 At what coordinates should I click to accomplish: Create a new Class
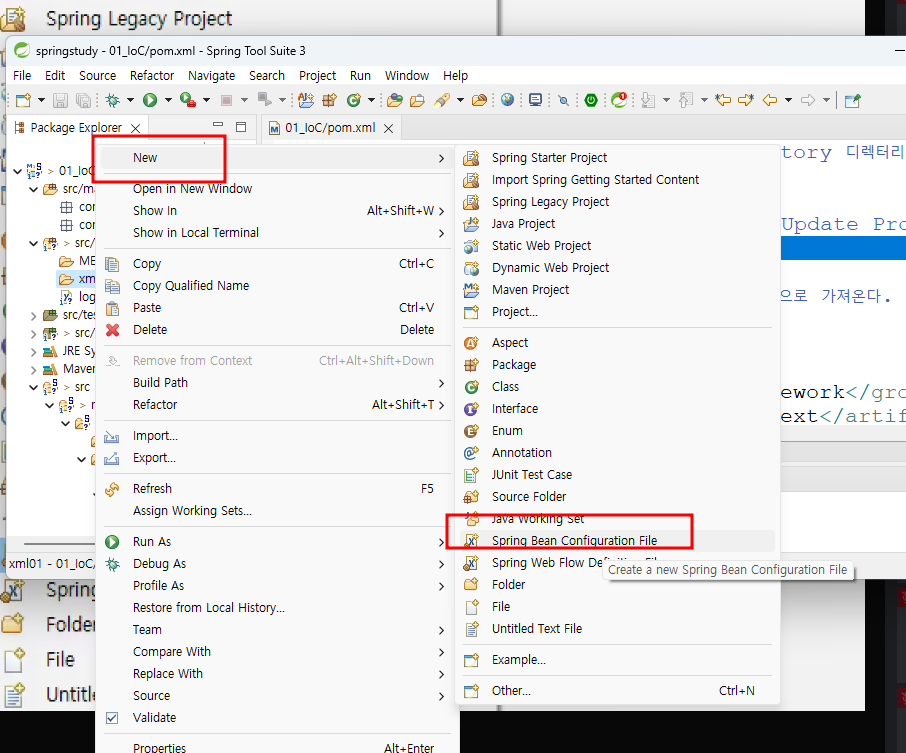[615, 387]
